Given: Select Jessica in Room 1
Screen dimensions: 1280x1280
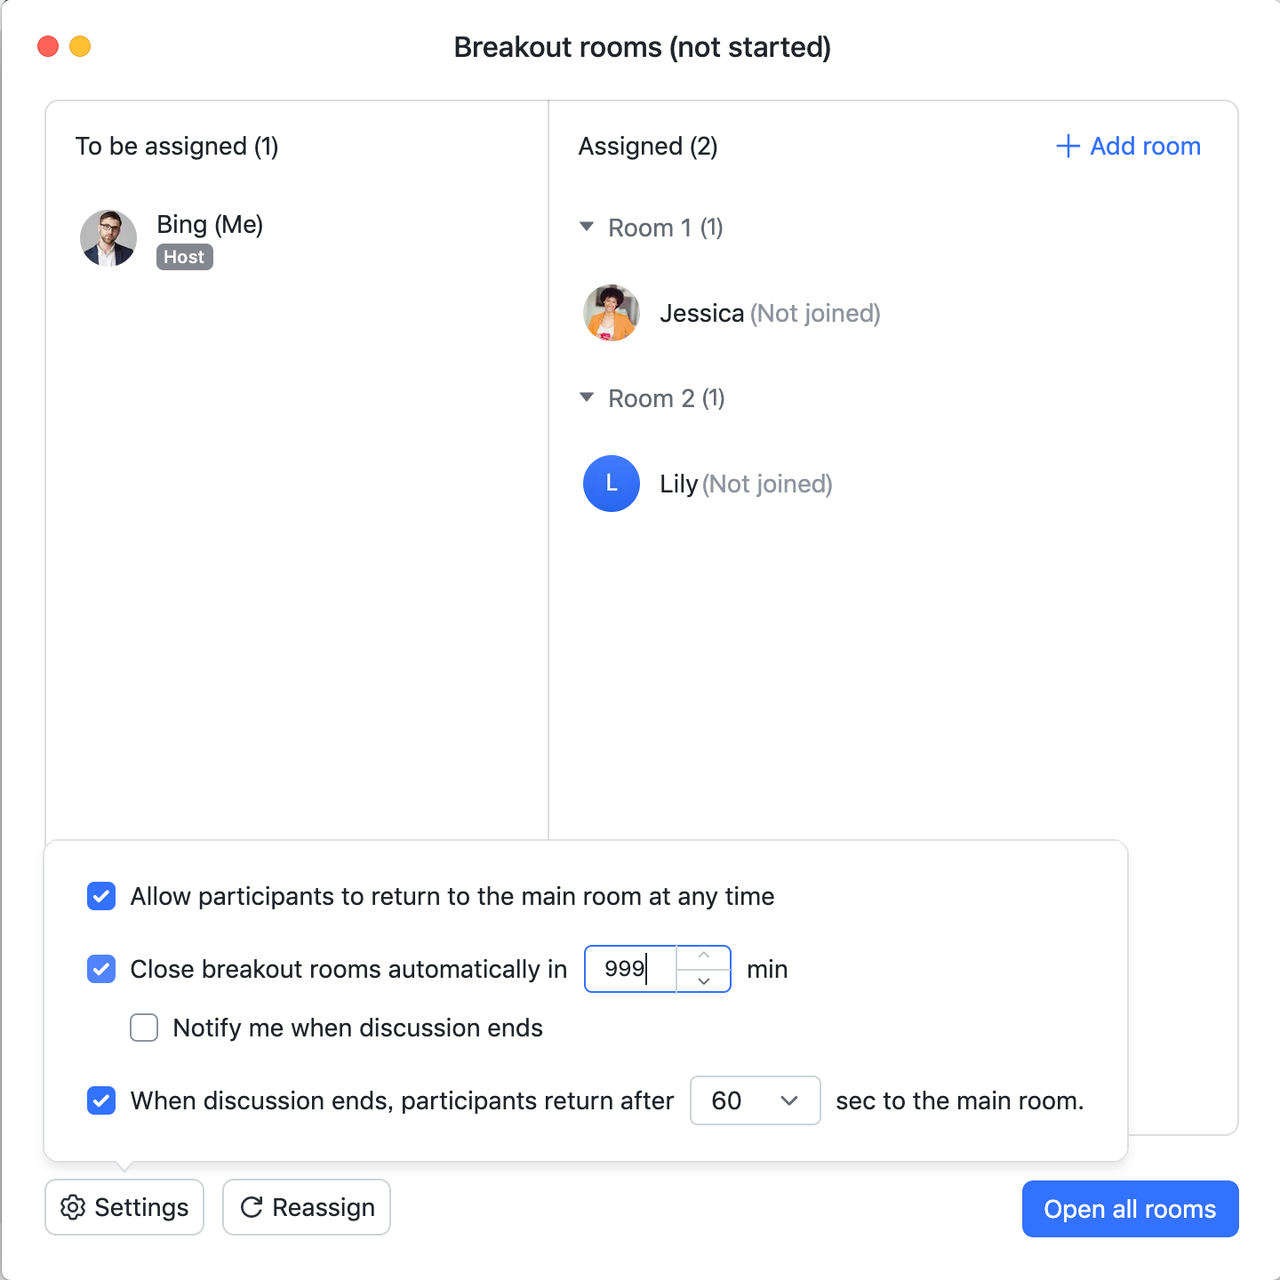Looking at the screenshot, I should pos(702,313).
